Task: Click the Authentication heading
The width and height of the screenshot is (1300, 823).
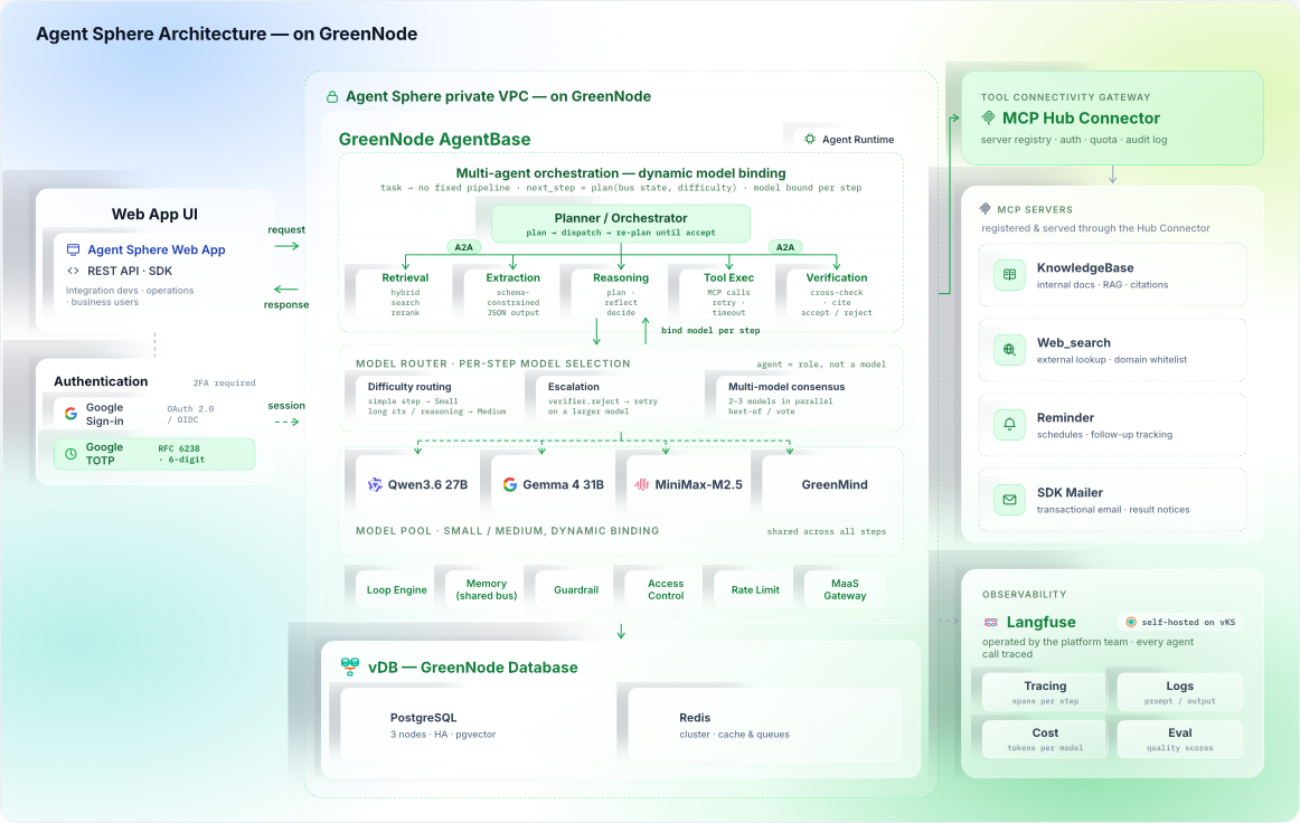Action: coord(101,381)
